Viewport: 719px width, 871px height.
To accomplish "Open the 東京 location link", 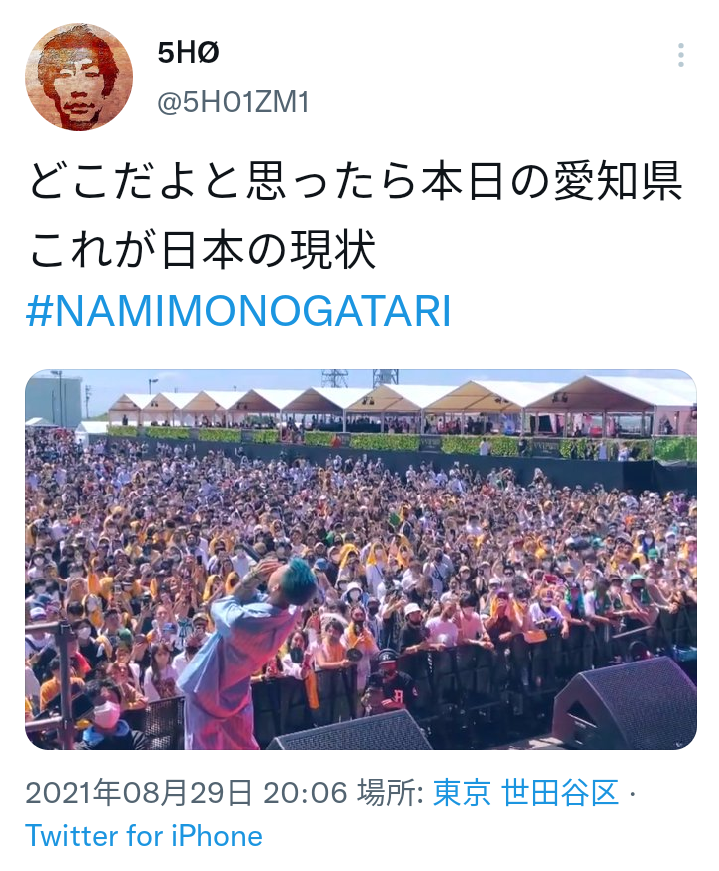I will coord(462,792).
